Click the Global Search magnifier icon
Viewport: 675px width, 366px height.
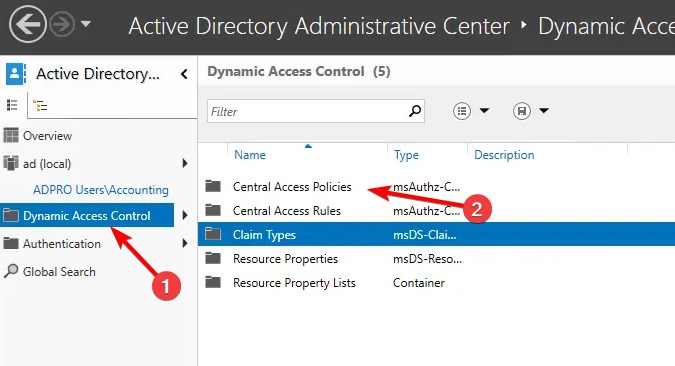click(x=11, y=271)
